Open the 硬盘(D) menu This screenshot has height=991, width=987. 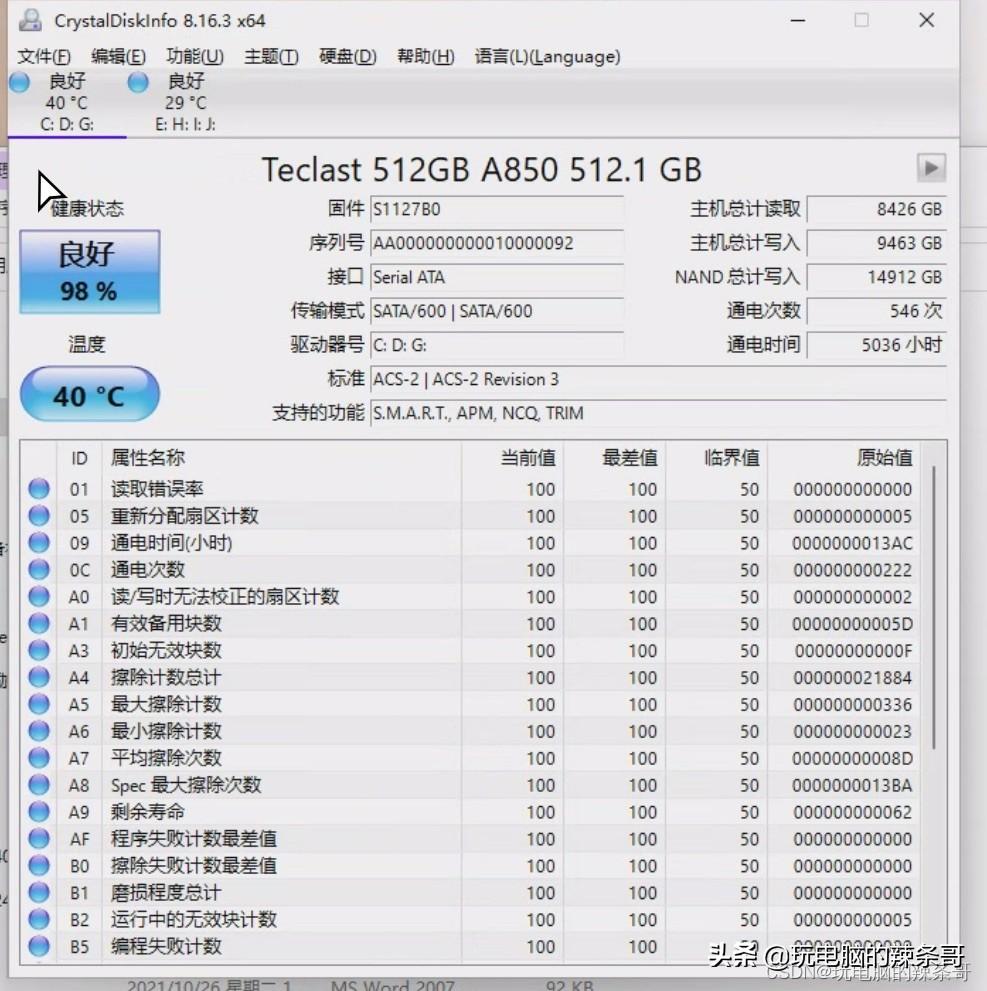(x=348, y=56)
